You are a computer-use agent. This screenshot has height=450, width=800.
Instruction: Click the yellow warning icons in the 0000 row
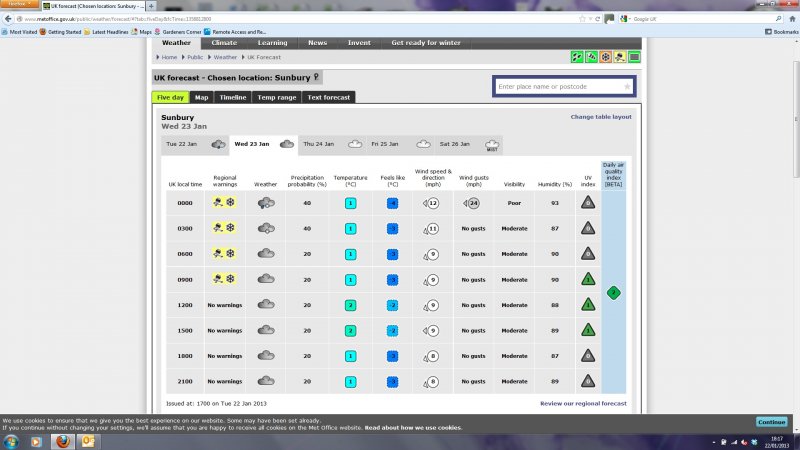(x=224, y=203)
